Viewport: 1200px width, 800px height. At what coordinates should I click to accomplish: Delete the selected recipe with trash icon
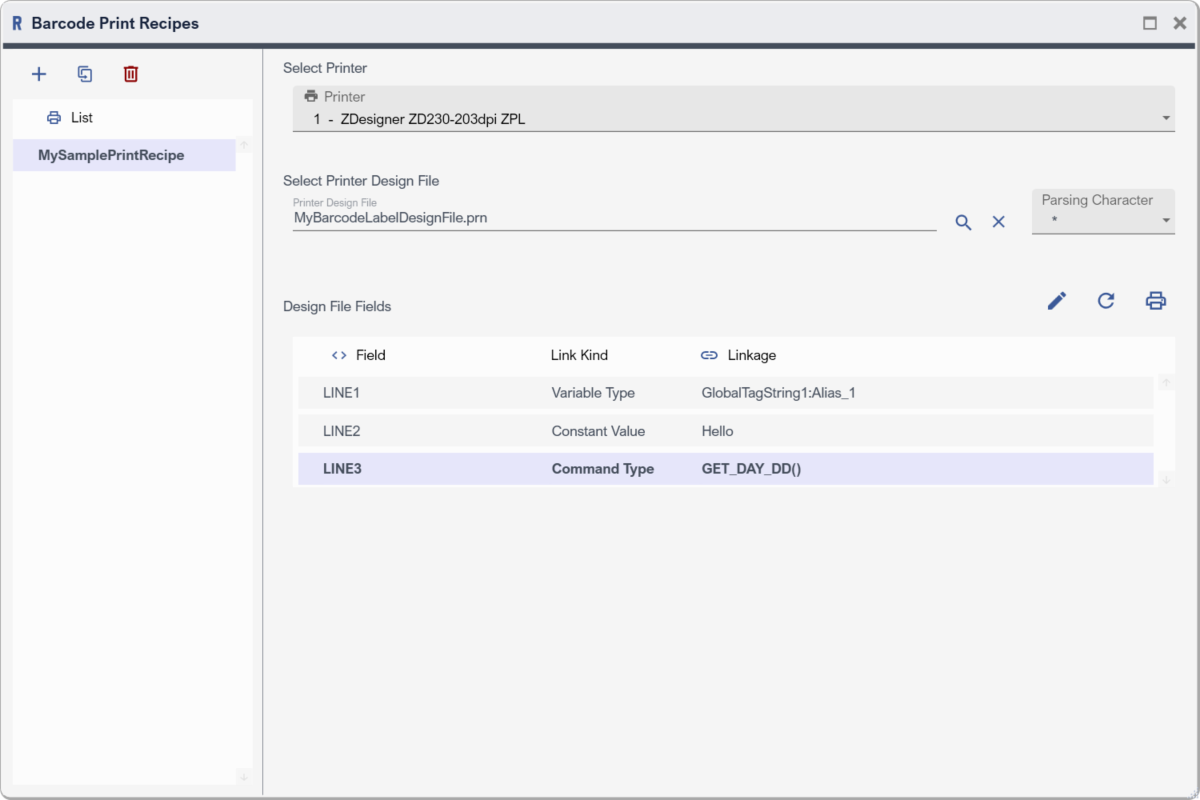131,74
